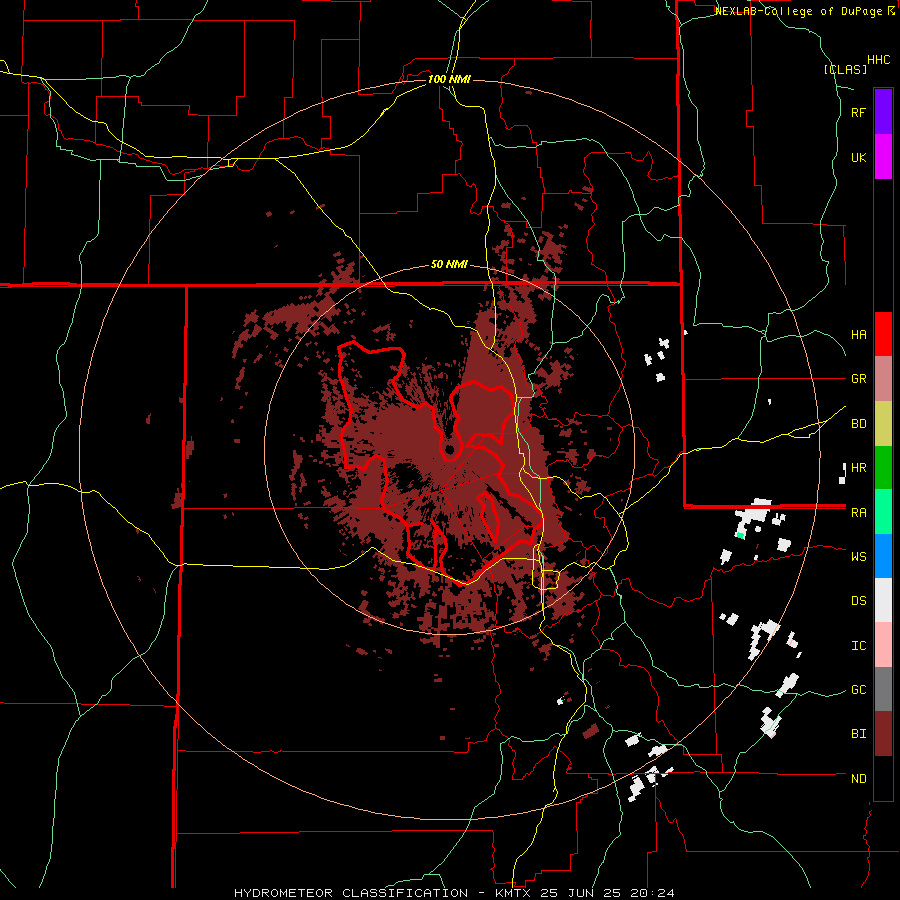Click the HR legend label
The image size is (900, 900).
pyautogui.click(x=859, y=468)
